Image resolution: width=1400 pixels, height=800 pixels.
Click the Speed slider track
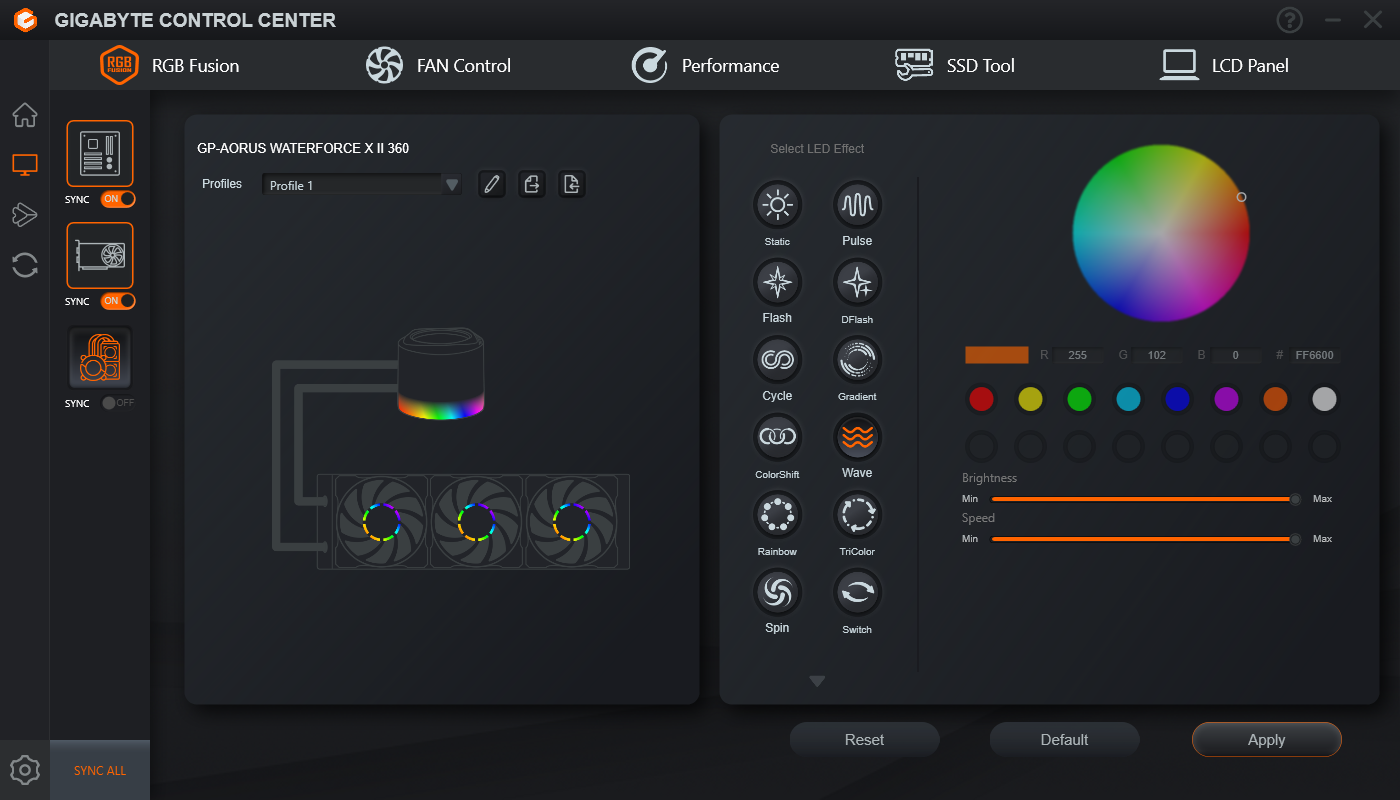(x=1146, y=539)
